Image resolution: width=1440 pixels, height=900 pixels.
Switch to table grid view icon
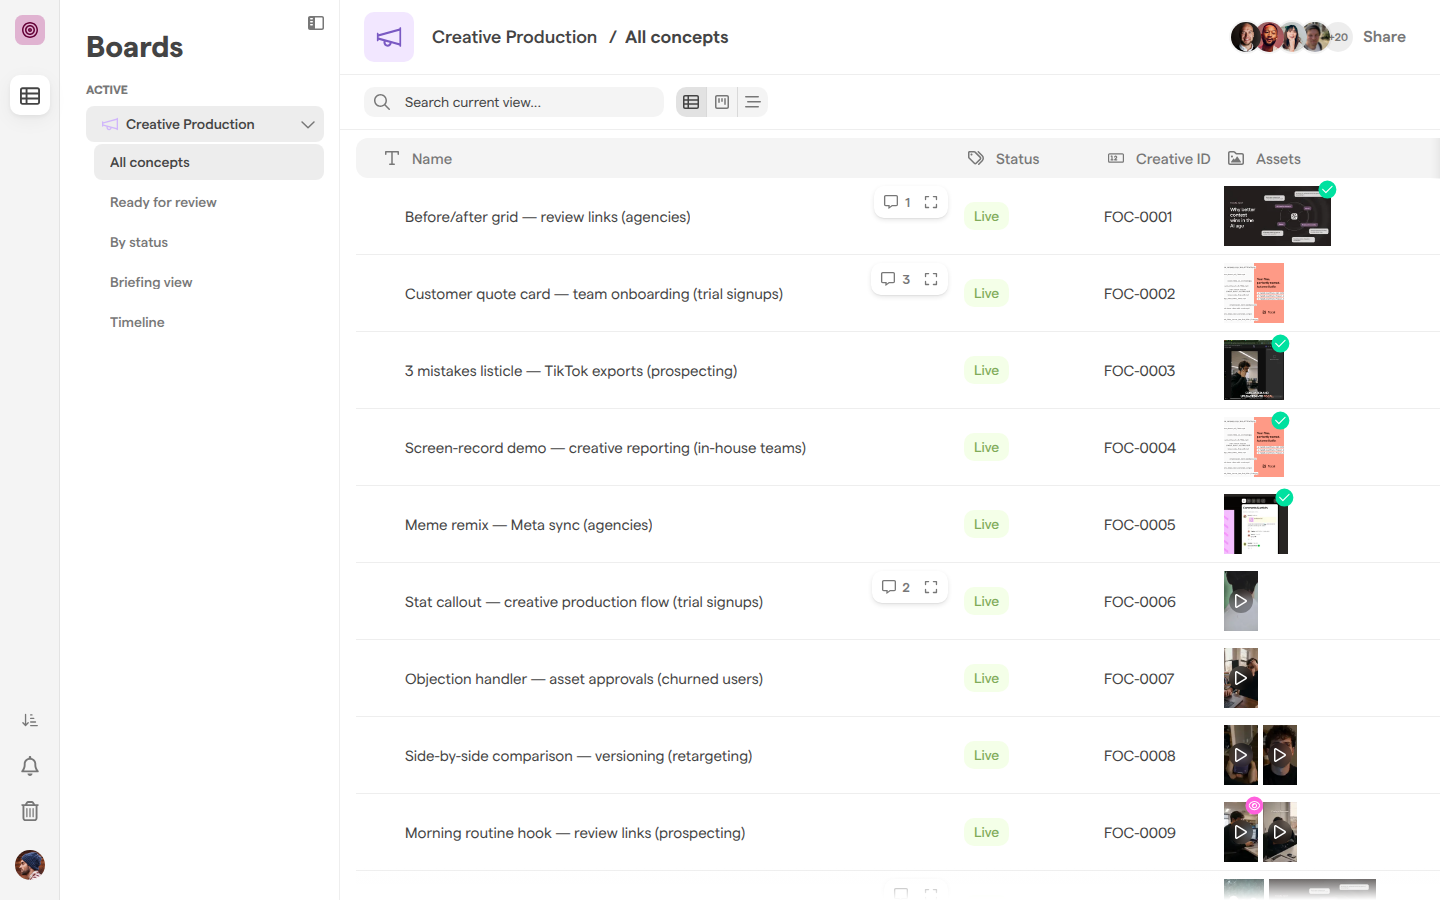[691, 102]
